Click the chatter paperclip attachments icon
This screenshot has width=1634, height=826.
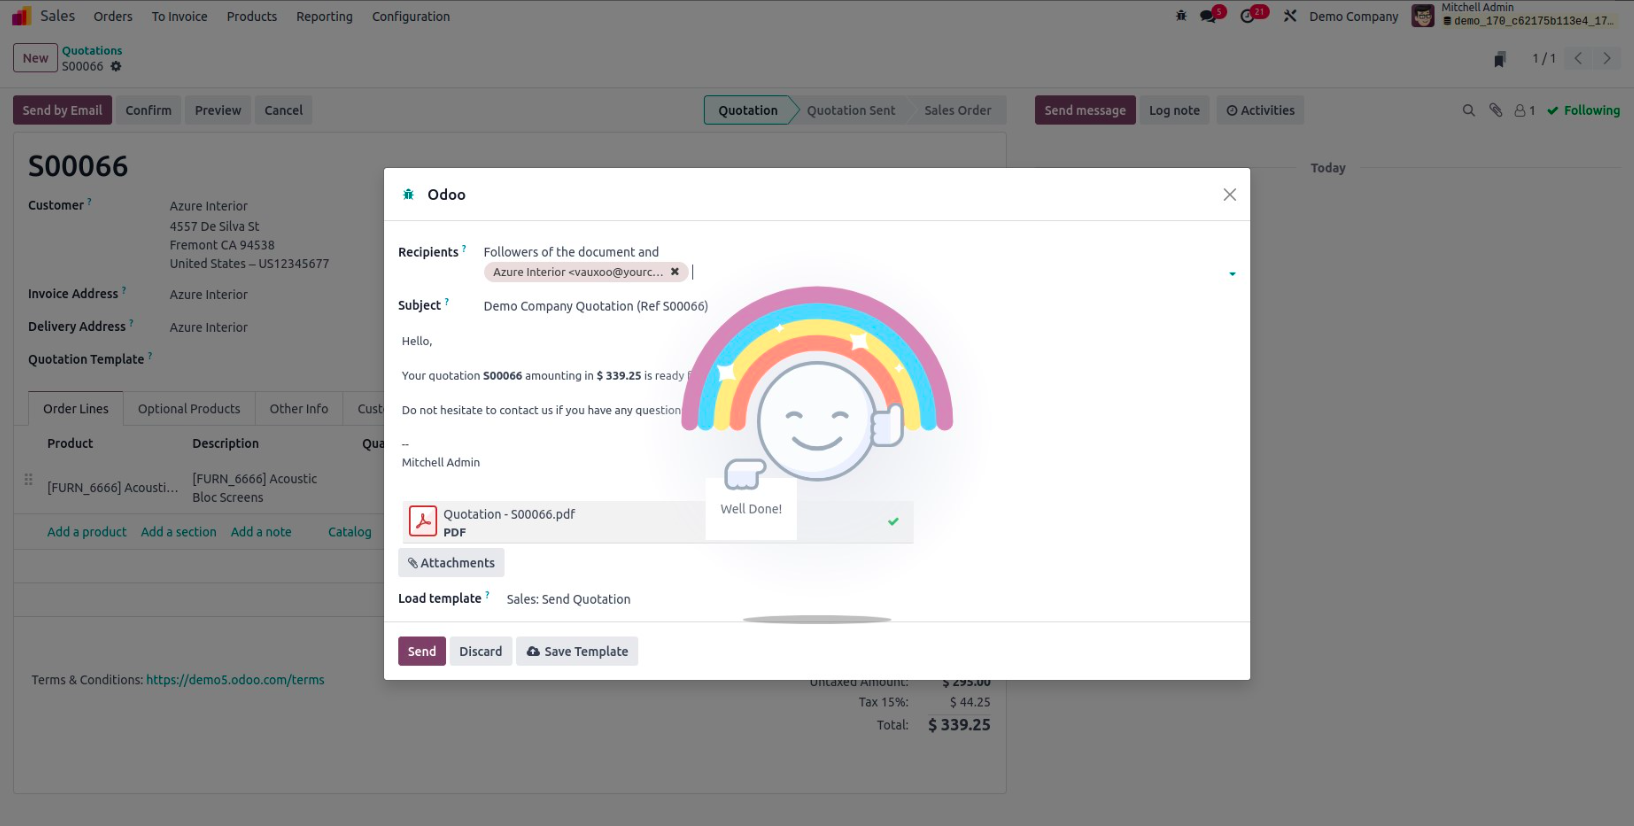(x=1495, y=111)
